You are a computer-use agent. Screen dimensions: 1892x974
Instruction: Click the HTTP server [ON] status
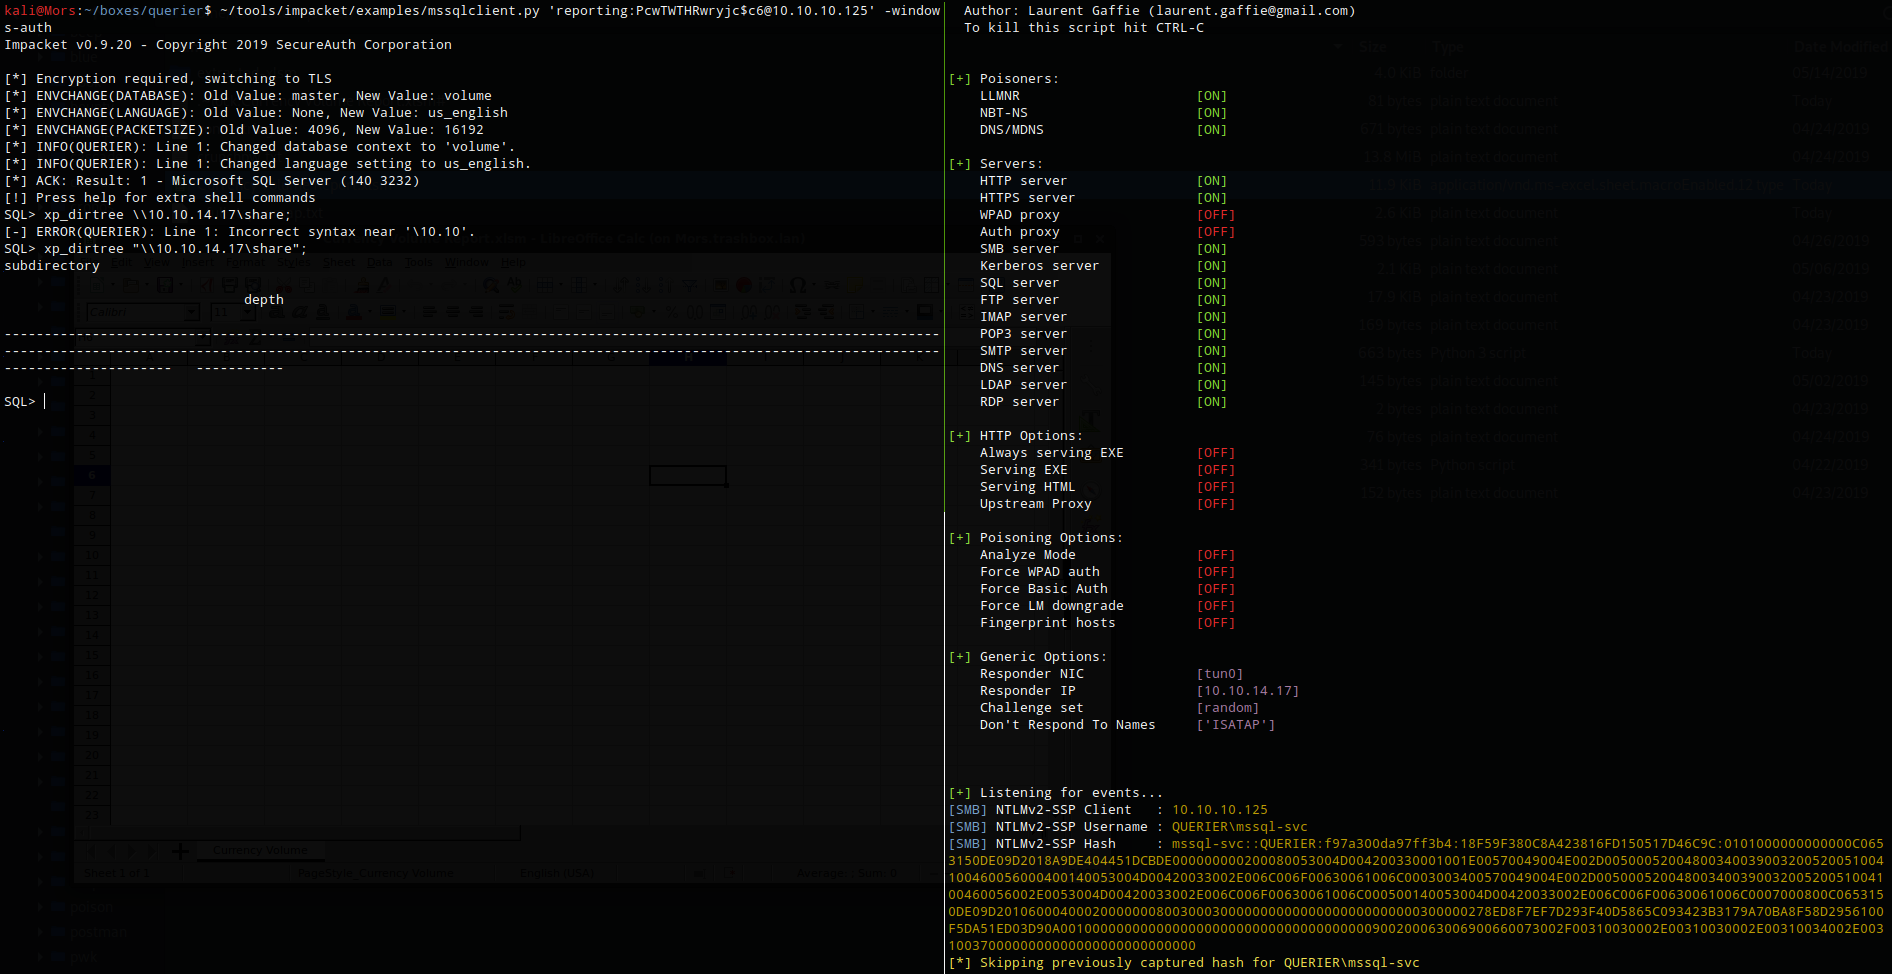click(1212, 181)
